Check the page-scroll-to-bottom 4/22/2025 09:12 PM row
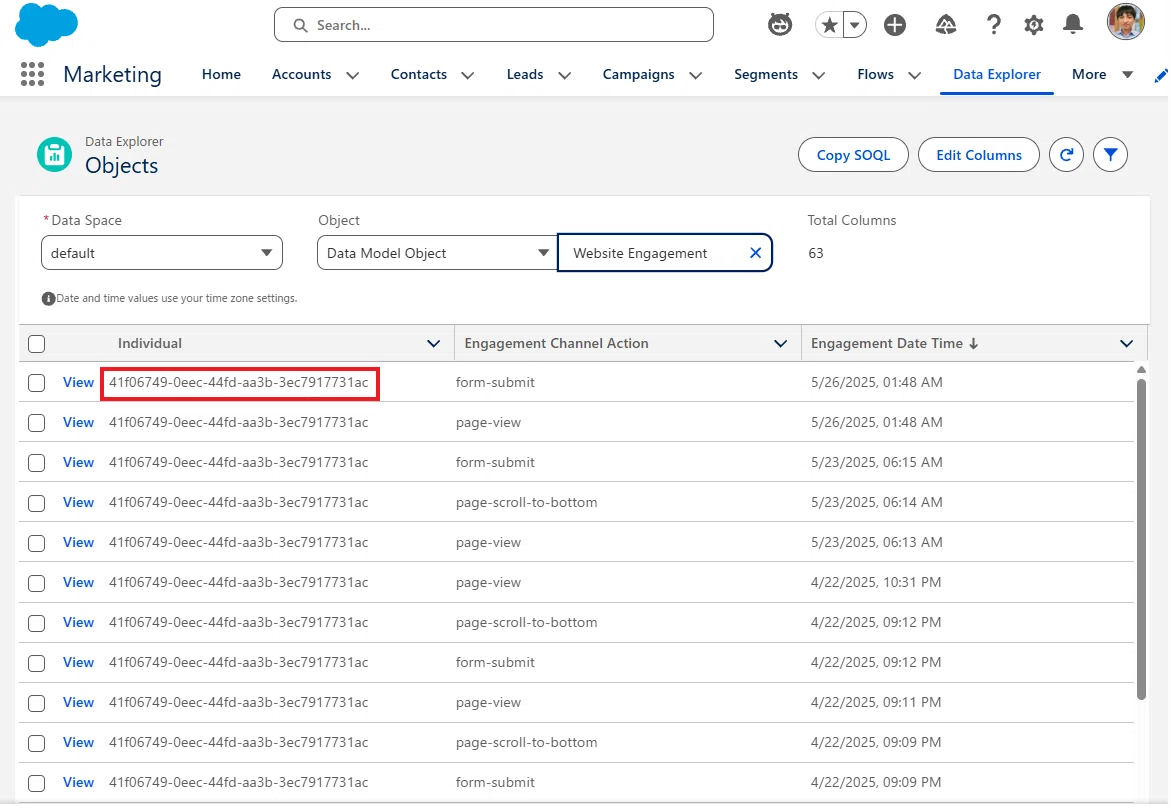The height and width of the screenshot is (808, 1171). pos(37,623)
